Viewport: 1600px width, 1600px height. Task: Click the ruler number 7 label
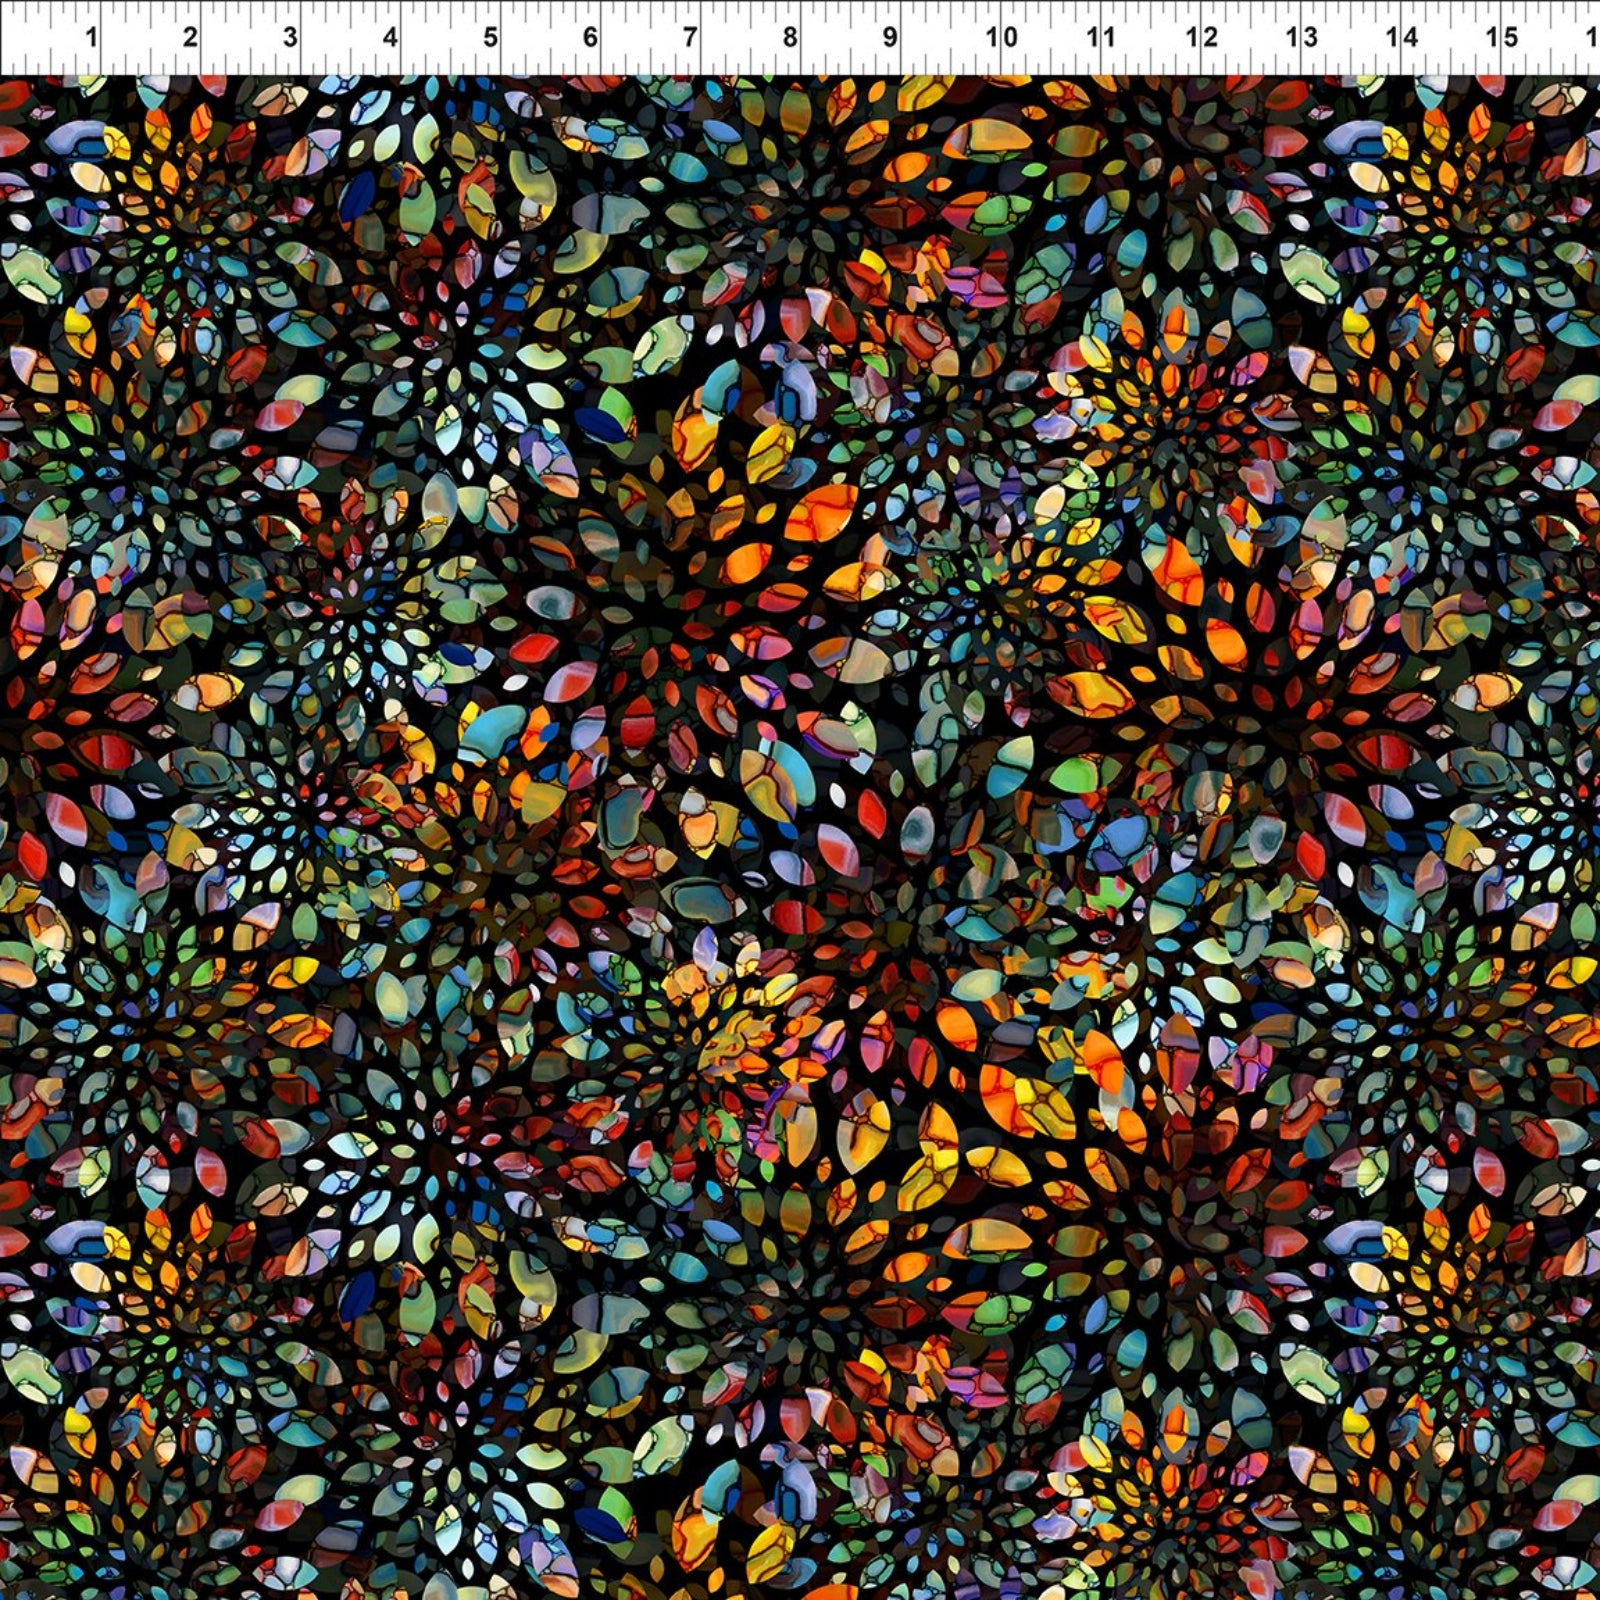point(690,38)
